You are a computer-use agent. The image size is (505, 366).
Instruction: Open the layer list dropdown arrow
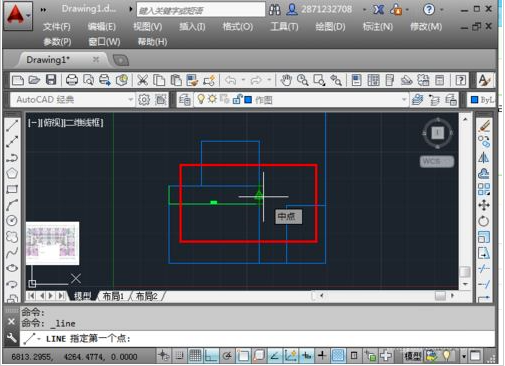[404, 99]
